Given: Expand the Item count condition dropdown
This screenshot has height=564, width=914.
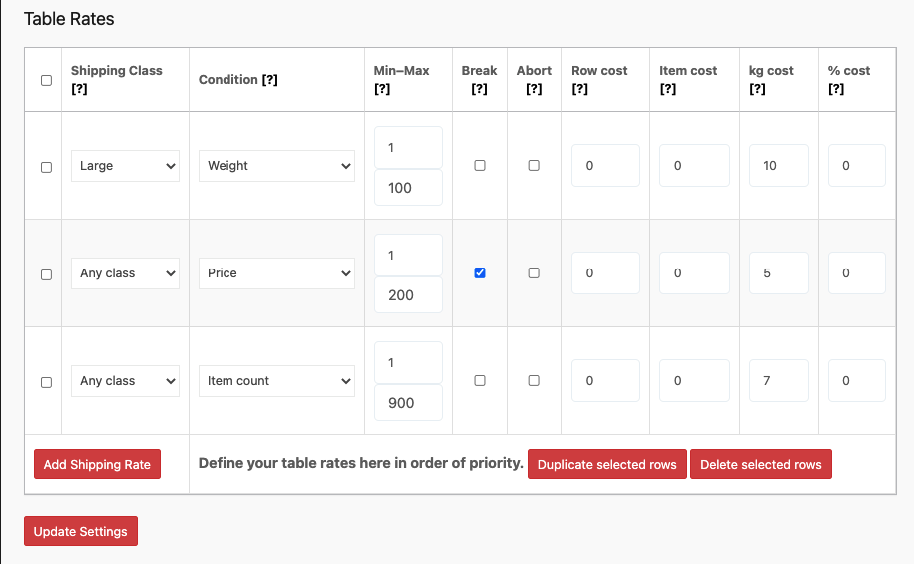Looking at the screenshot, I should click(x=276, y=381).
